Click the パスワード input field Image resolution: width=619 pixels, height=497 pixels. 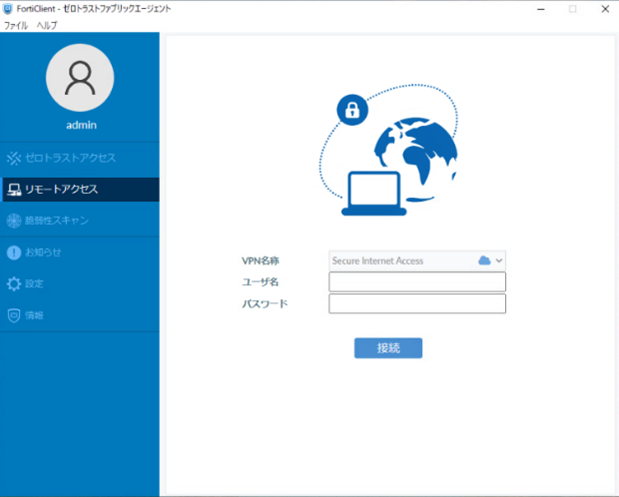tap(417, 304)
